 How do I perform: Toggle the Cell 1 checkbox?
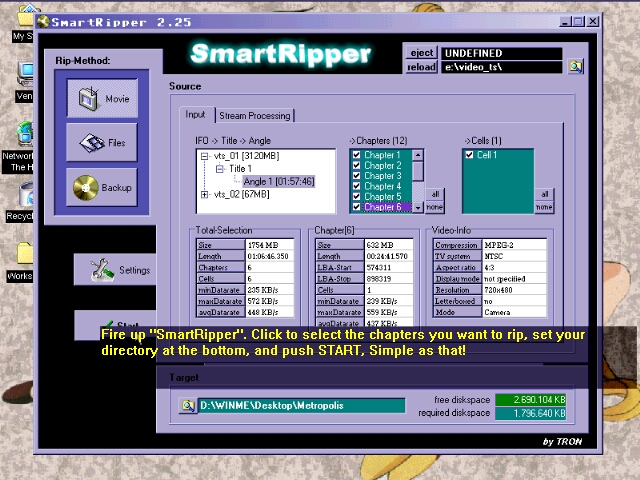click(469, 155)
